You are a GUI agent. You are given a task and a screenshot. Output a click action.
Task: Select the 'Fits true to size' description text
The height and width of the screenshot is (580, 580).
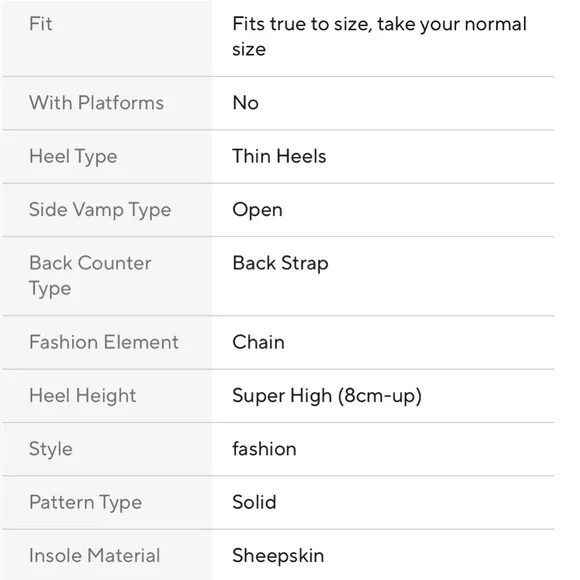pos(379,37)
